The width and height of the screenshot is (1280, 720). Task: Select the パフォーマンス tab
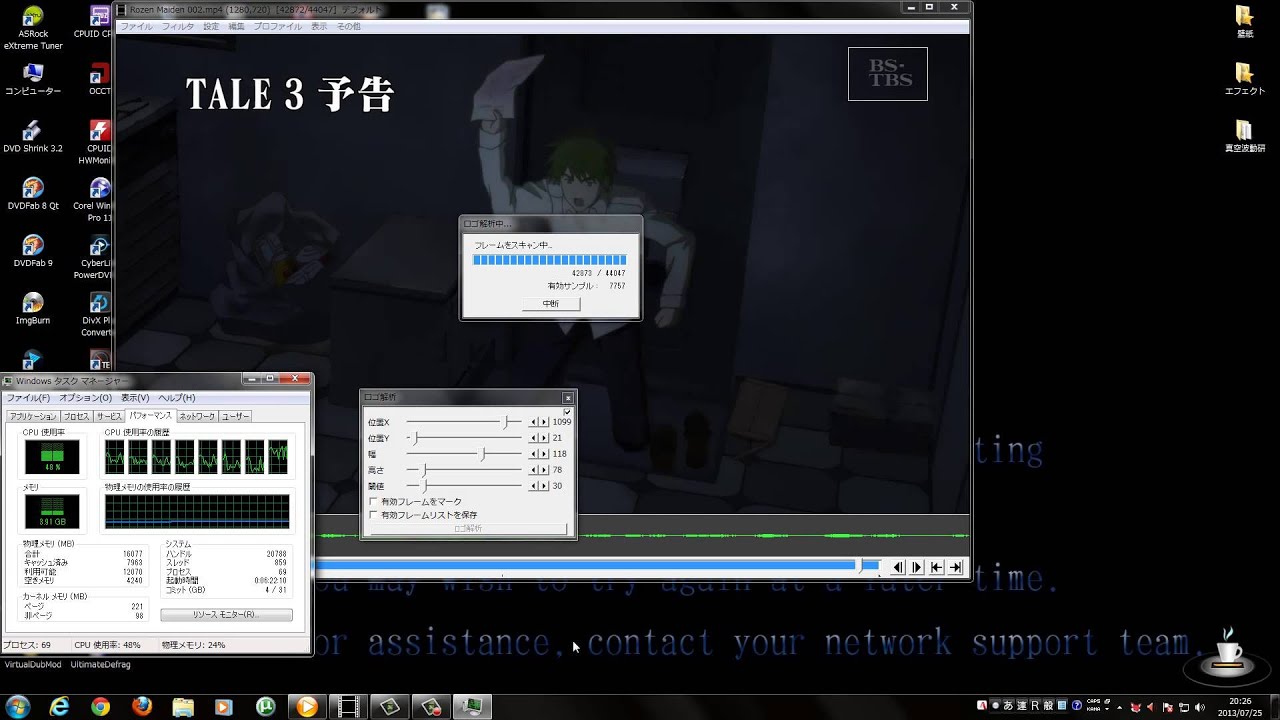click(150, 415)
